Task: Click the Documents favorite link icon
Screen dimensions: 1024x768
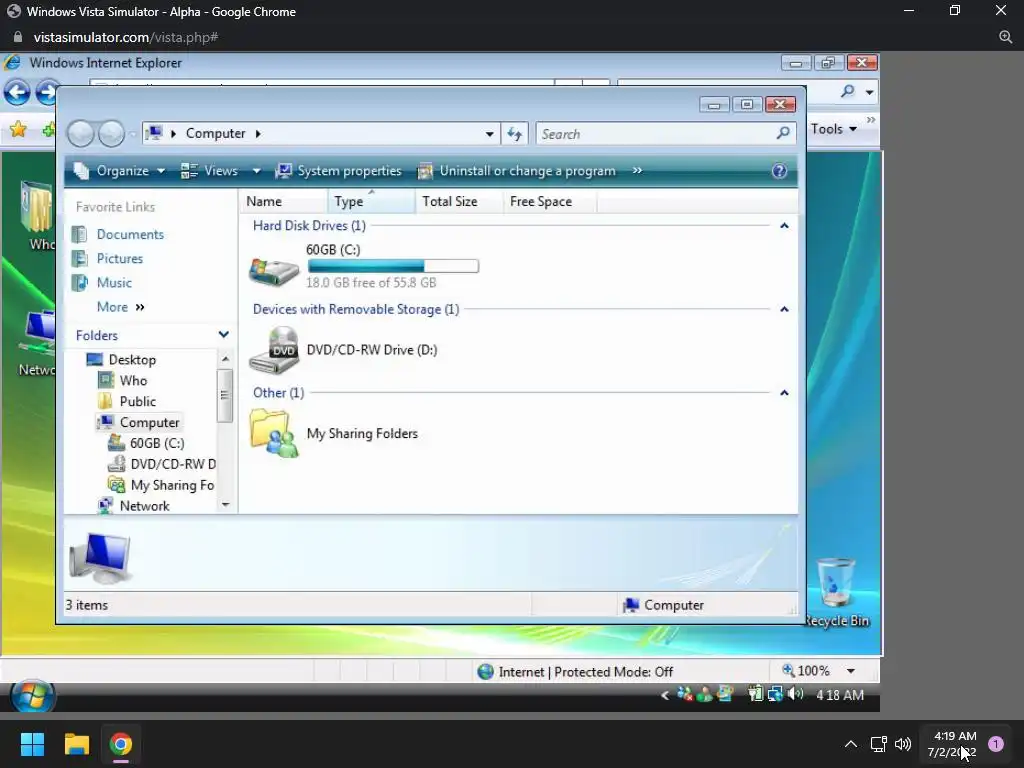Action: pyautogui.click(x=80, y=234)
